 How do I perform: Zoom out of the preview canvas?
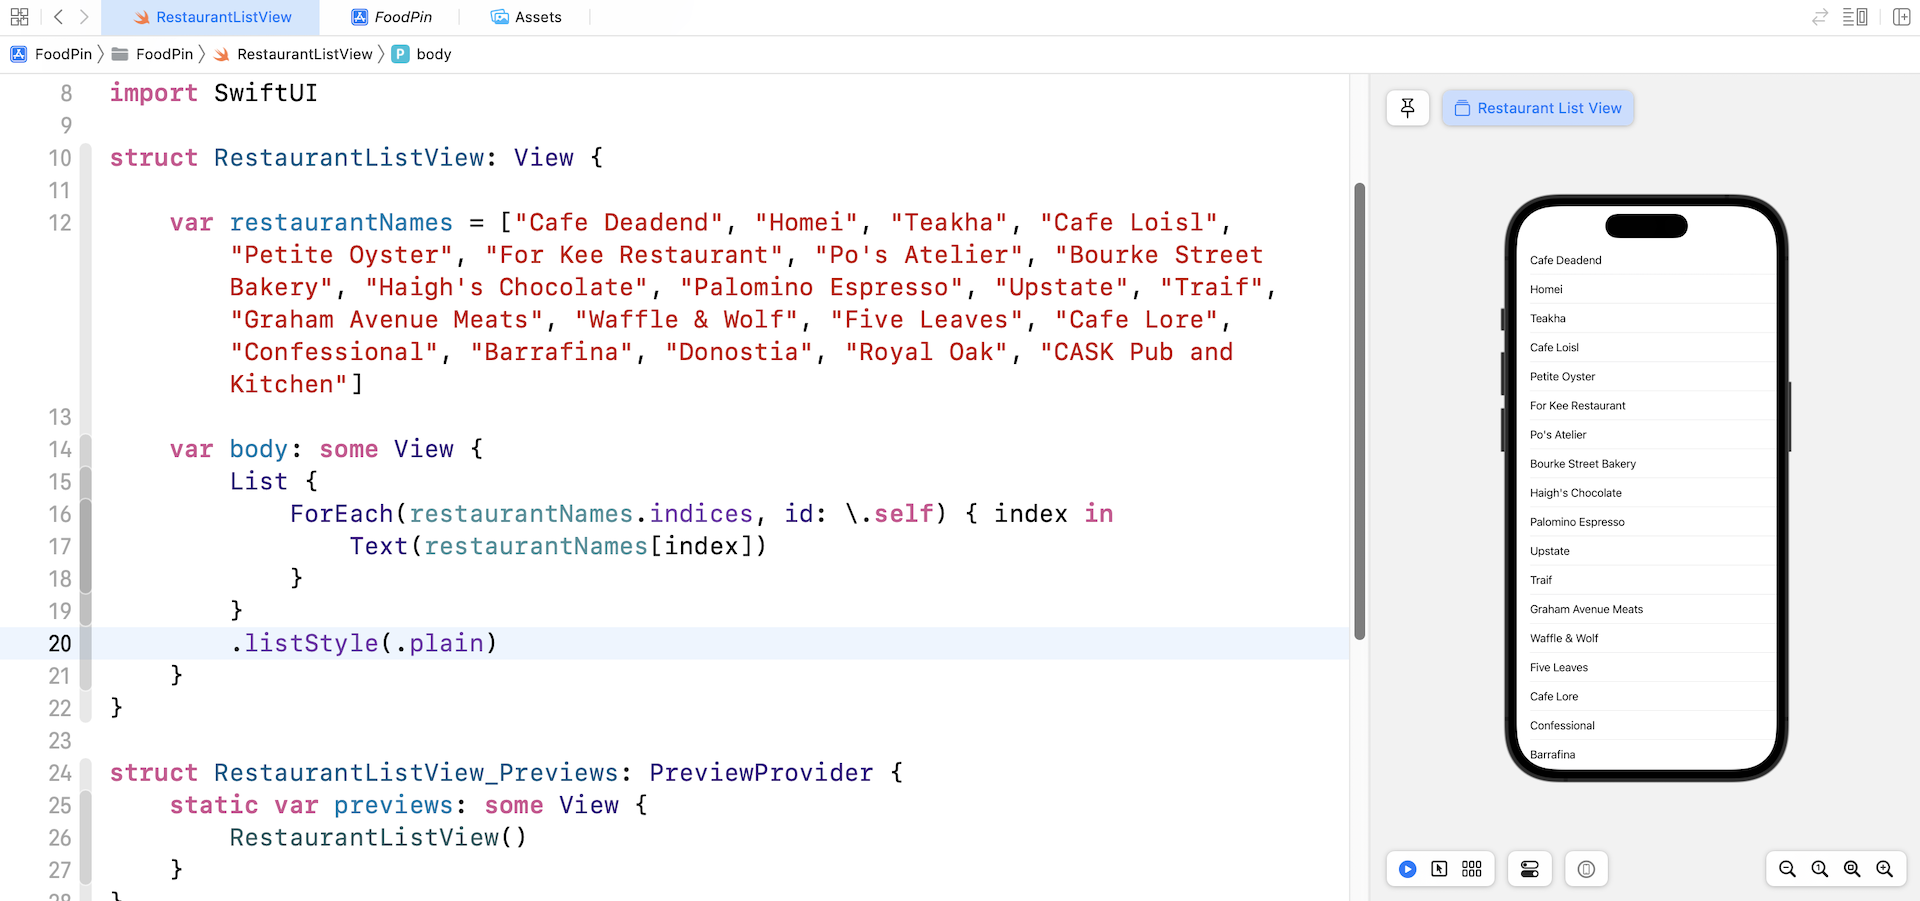click(1787, 869)
